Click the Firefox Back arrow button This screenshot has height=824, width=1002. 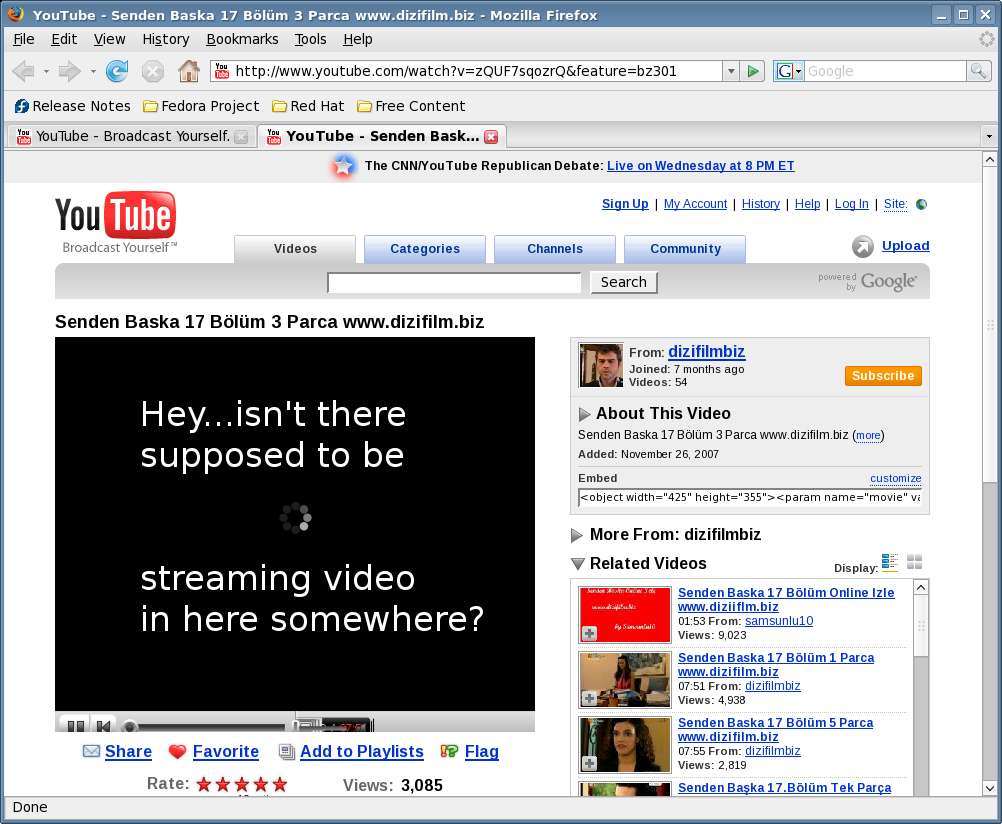tap(24, 71)
